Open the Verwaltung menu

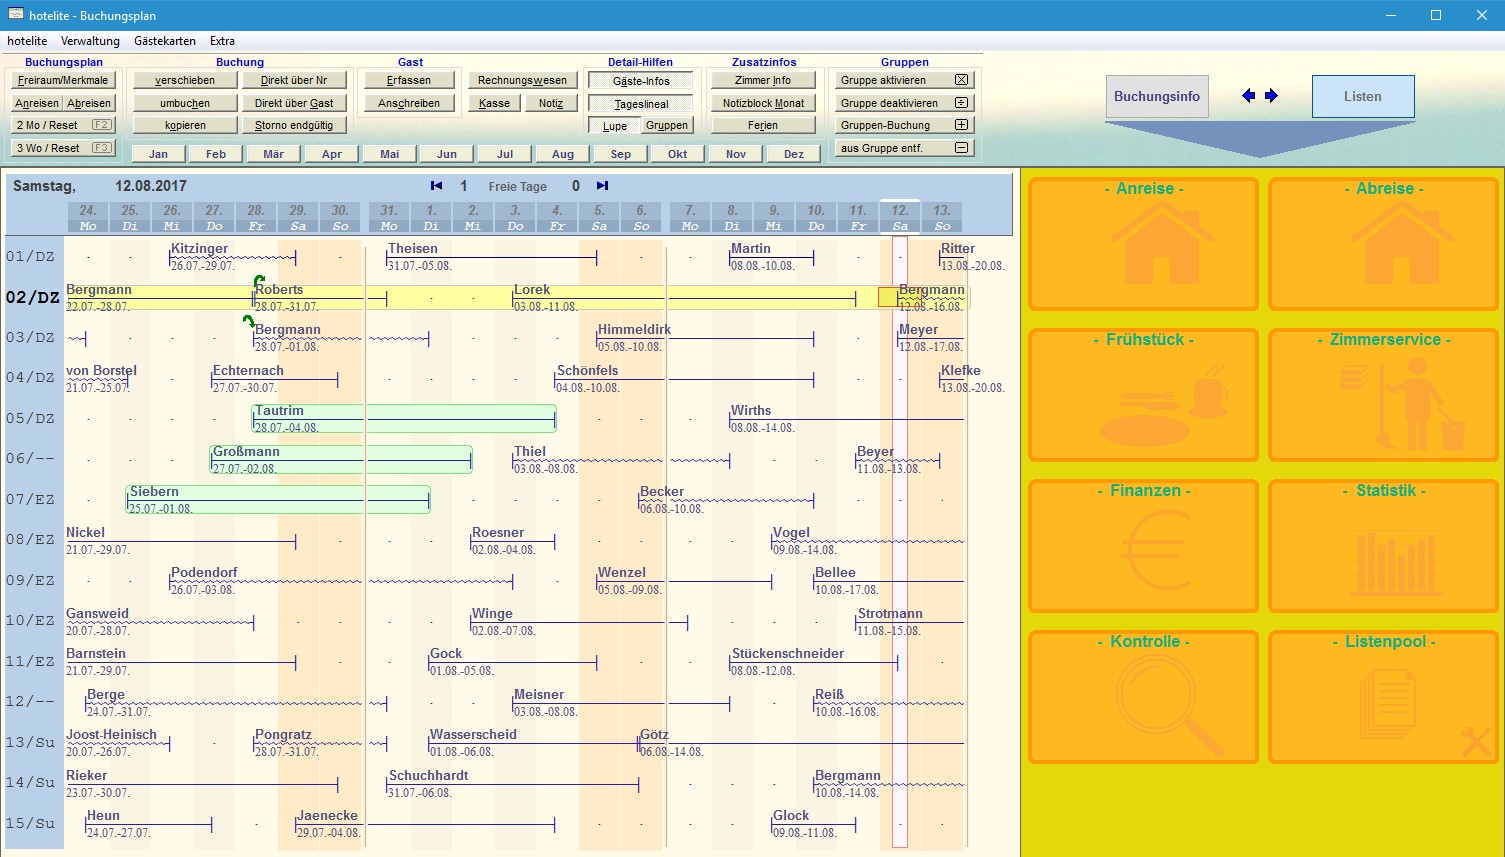[90, 41]
